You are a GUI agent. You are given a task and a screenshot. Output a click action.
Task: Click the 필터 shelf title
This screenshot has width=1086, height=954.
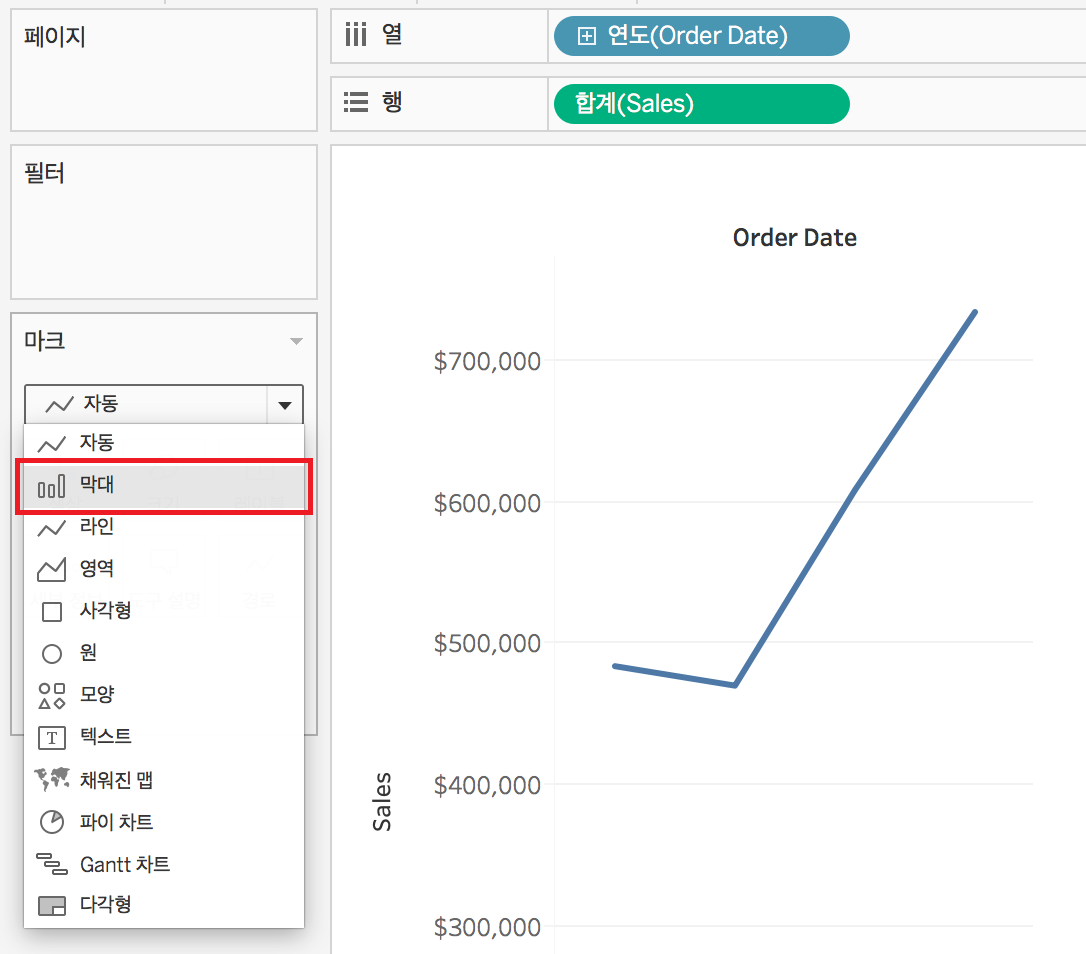pos(44,173)
